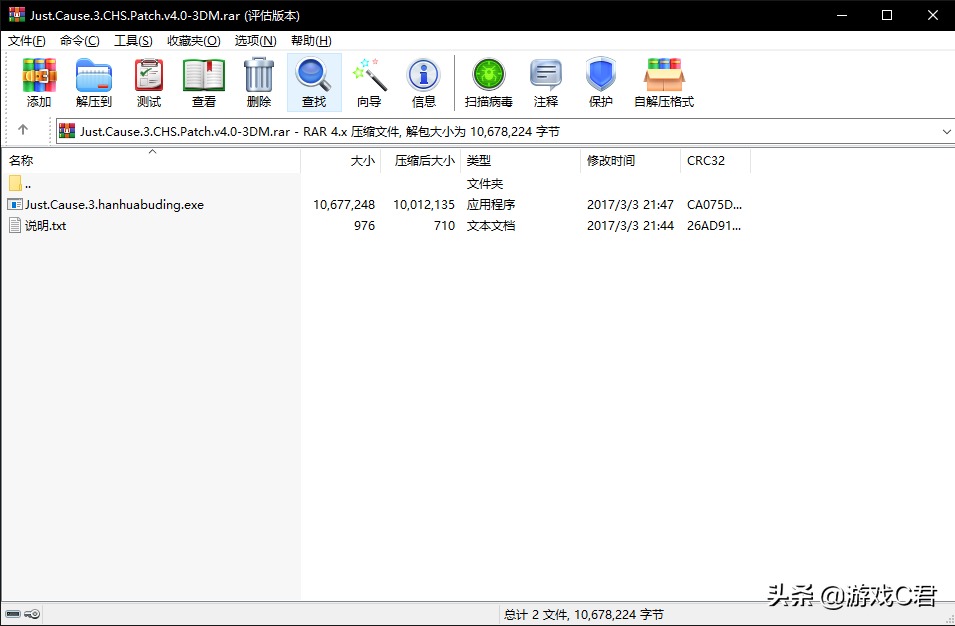The image size is (955, 626).
Task: Go up one folder level arrow
Action: click(23, 131)
